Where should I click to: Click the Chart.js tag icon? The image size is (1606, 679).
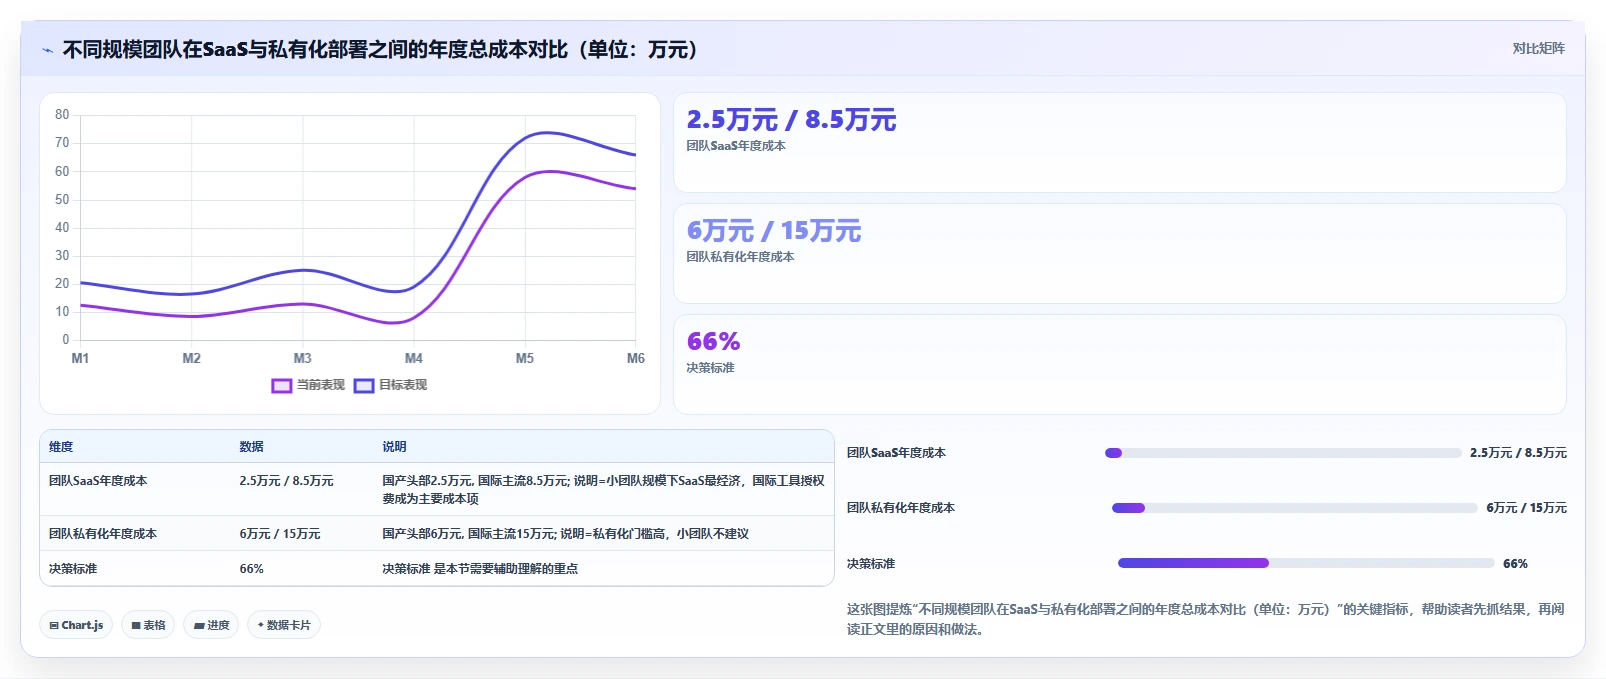tap(54, 625)
